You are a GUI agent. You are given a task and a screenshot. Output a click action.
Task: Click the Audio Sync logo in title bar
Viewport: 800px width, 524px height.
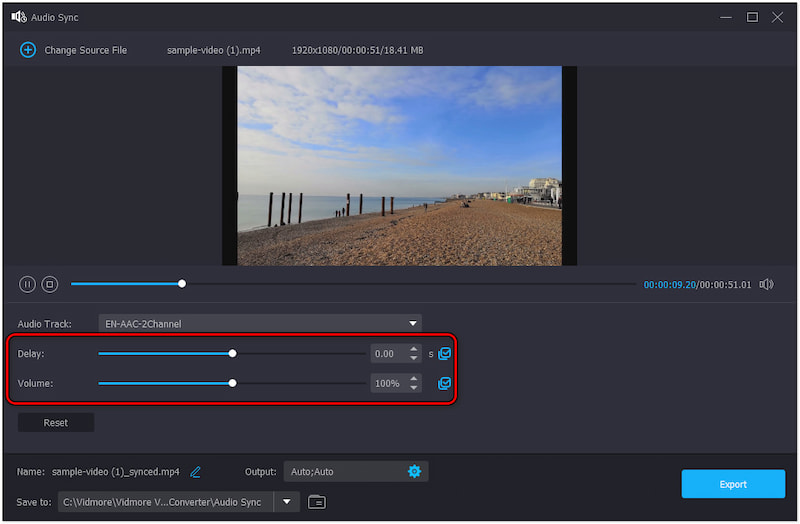19,17
